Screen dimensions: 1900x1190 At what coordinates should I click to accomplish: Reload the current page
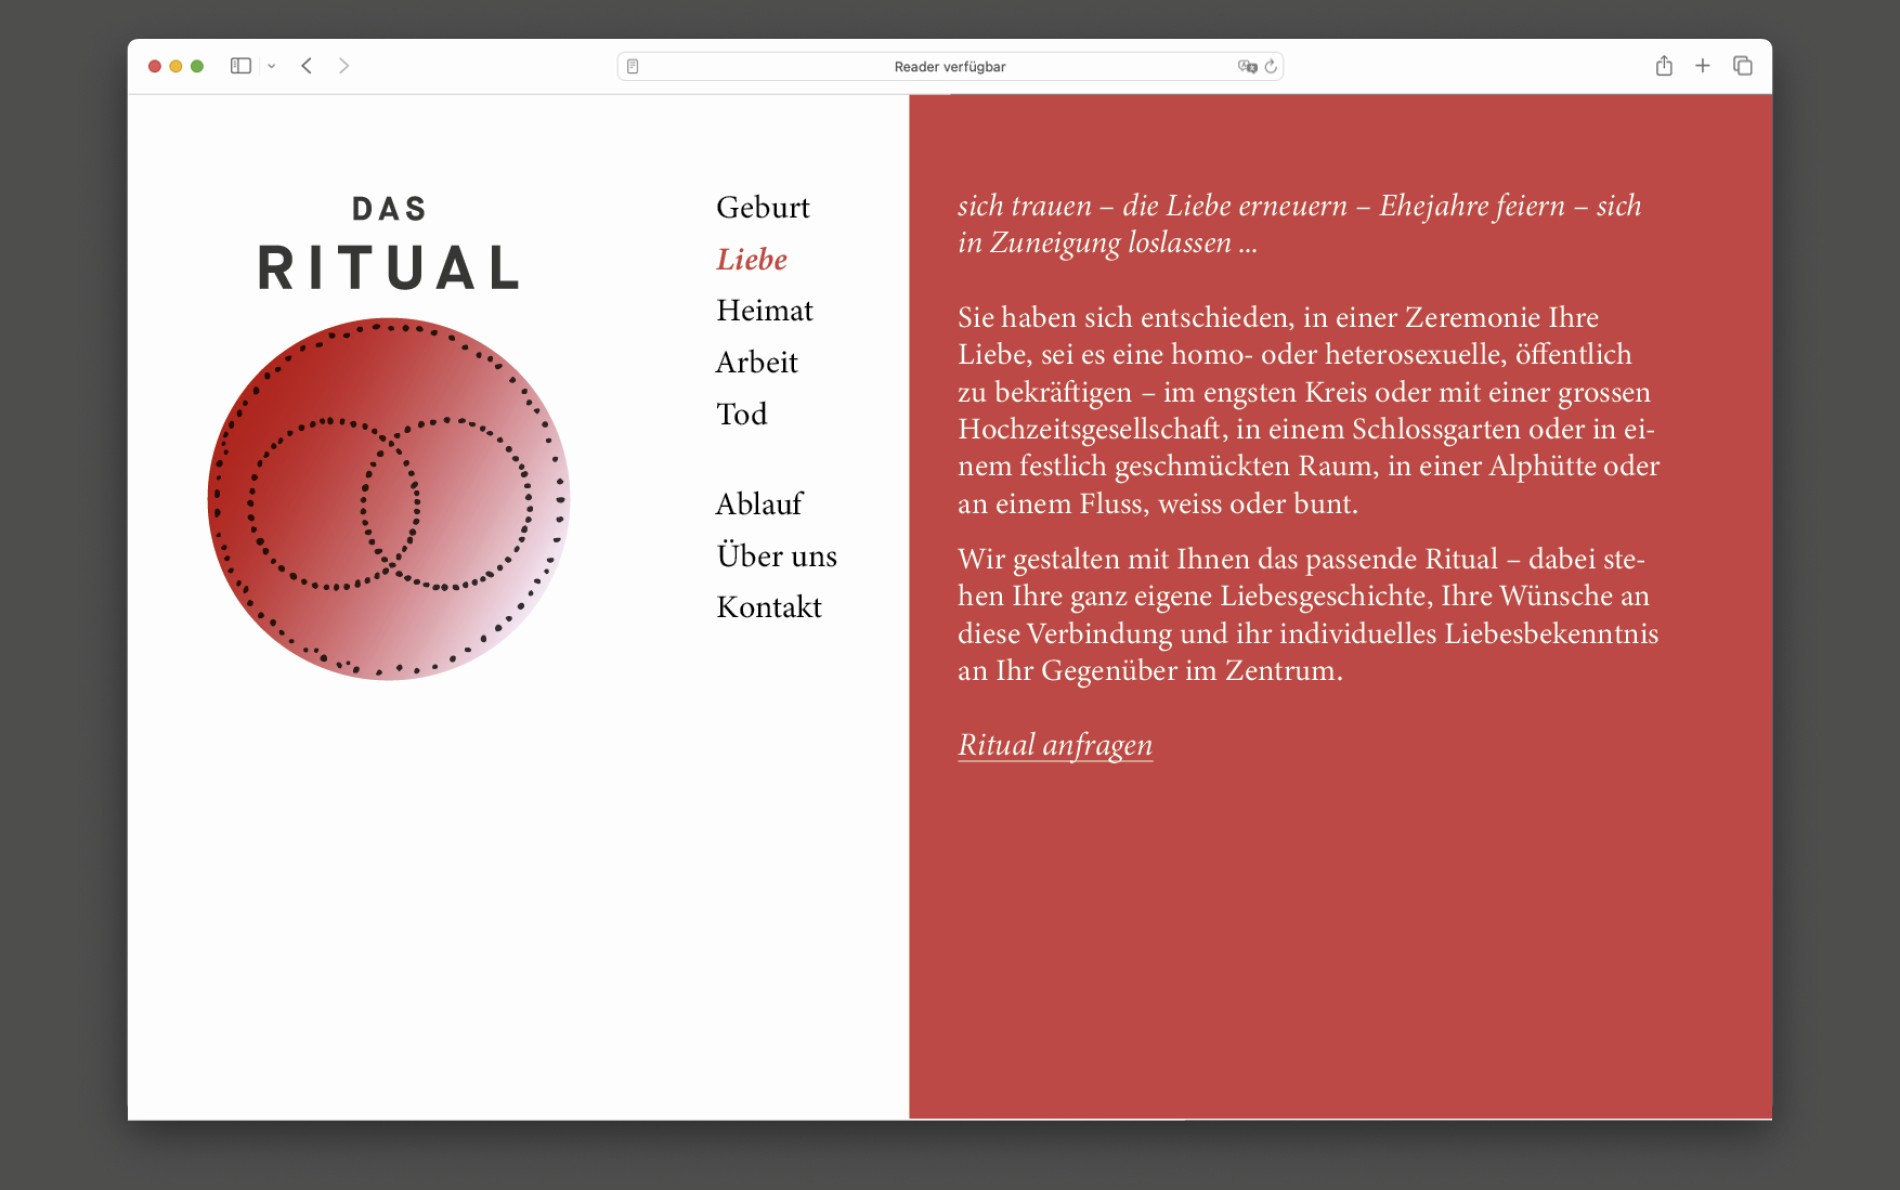[x=1271, y=67]
